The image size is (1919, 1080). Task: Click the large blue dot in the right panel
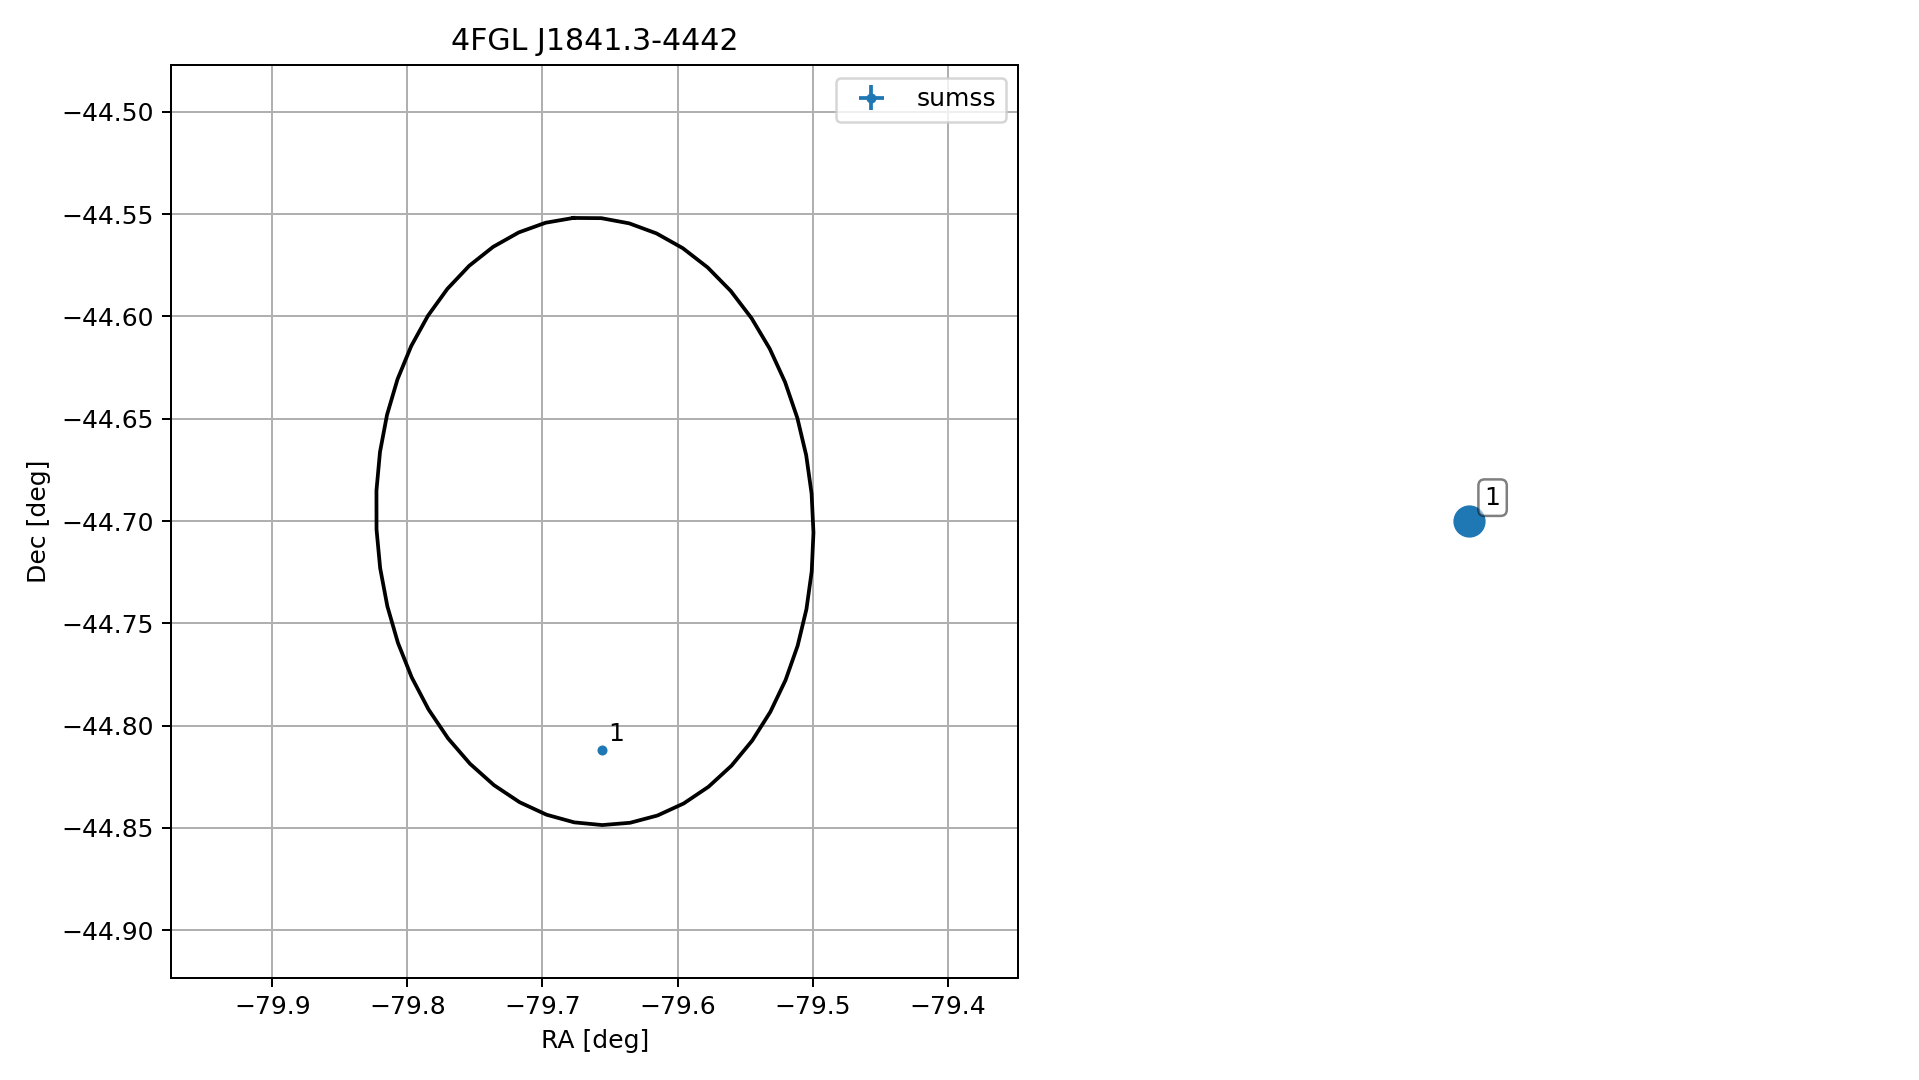pyautogui.click(x=1468, y=521)
